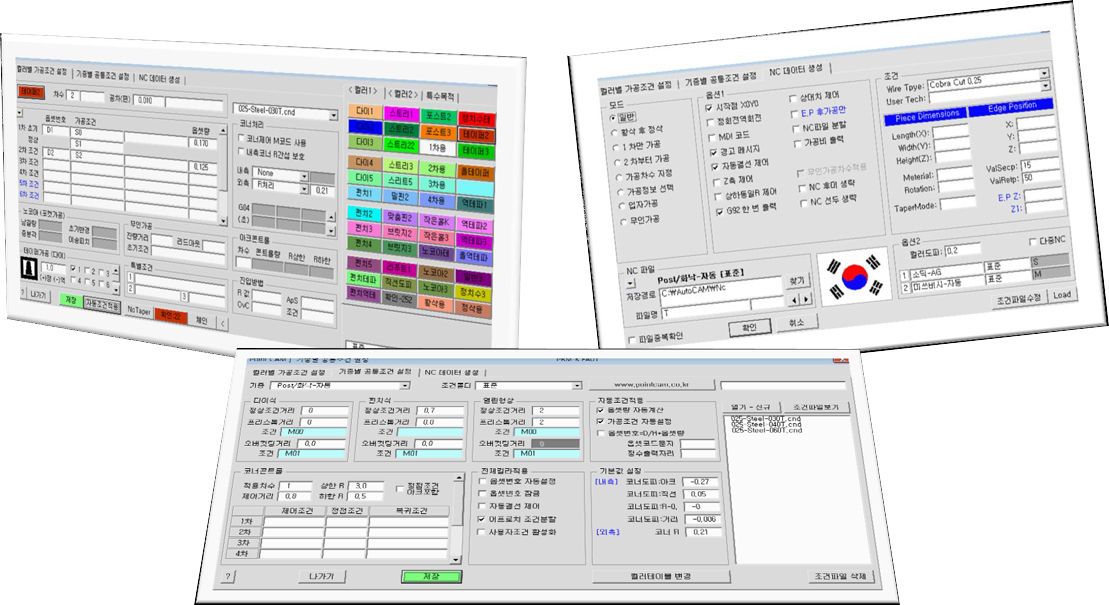
Task: Pick the 3차용 color button
Action: tap(437, 185)
